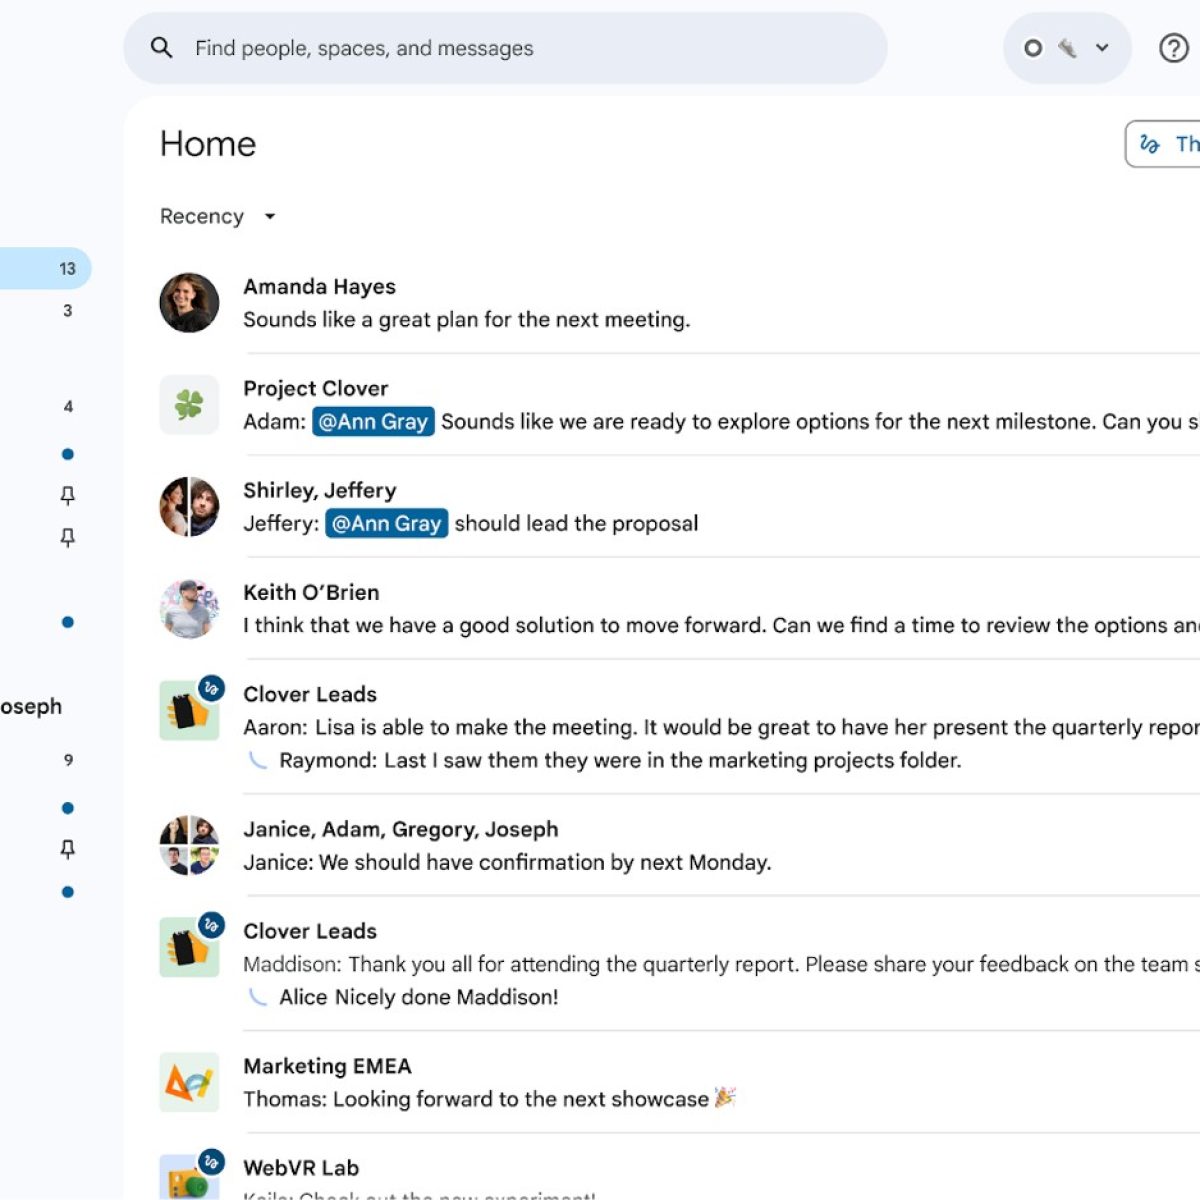Open the Help question mark icon
Image resolution: width=1200 pixels, height=1200 pixels.
point(1173,48)
